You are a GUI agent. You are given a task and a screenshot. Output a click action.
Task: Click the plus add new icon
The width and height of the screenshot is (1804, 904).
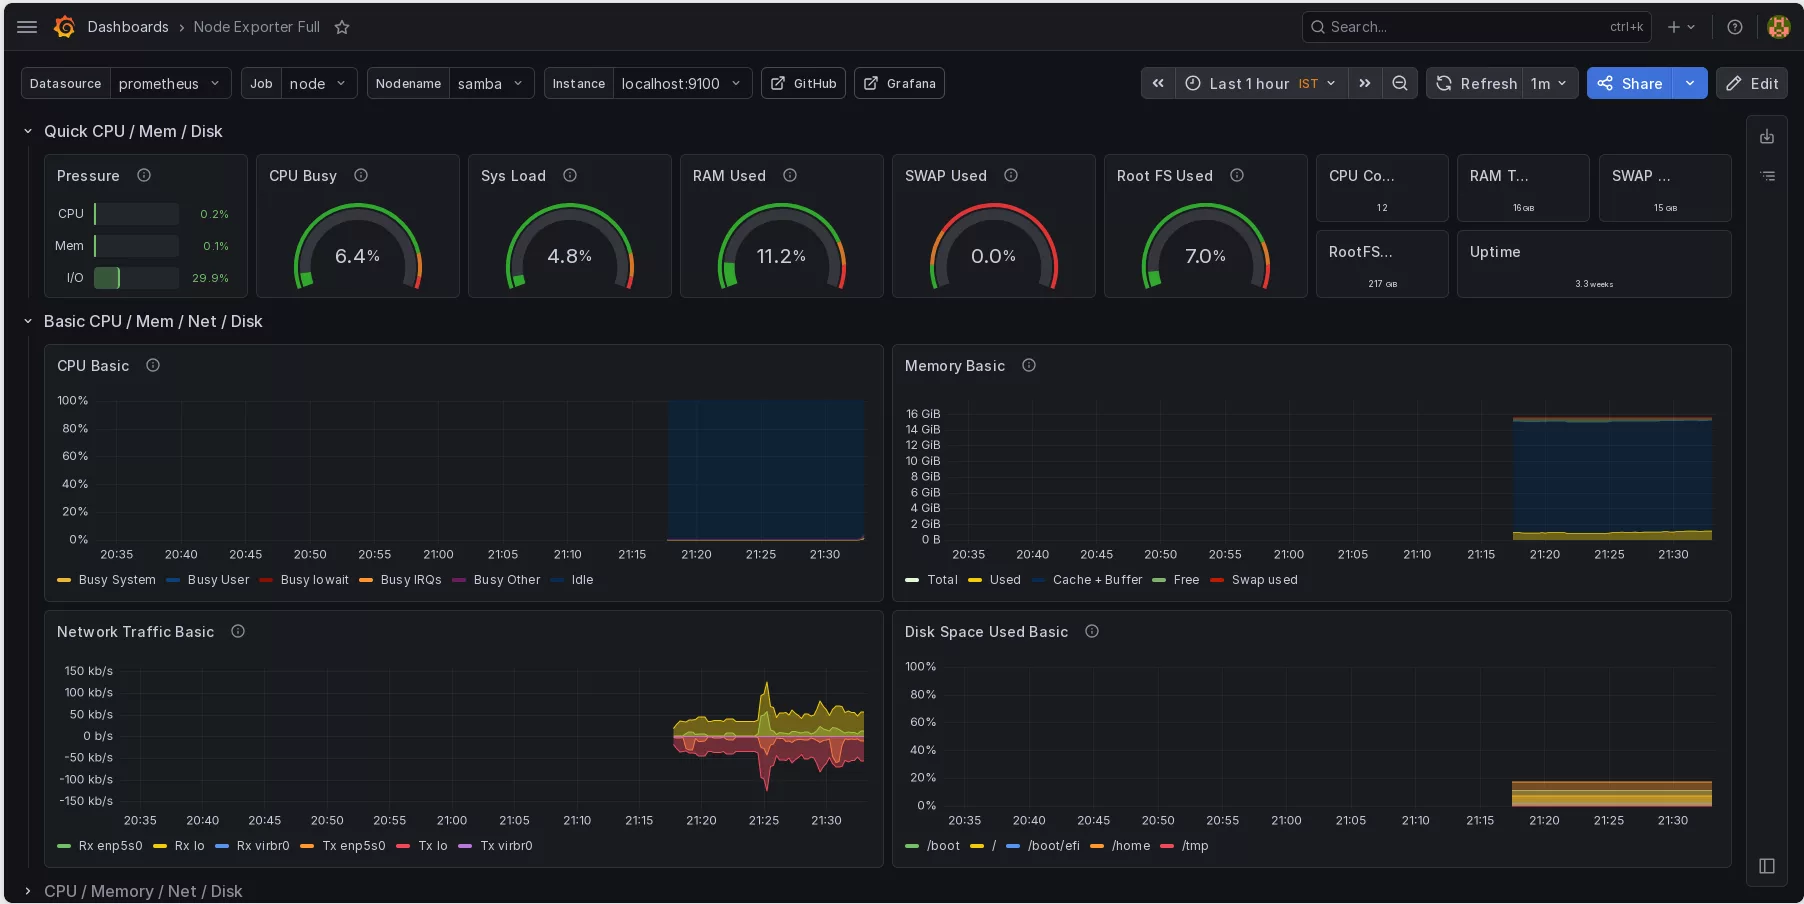(1681, 27)
